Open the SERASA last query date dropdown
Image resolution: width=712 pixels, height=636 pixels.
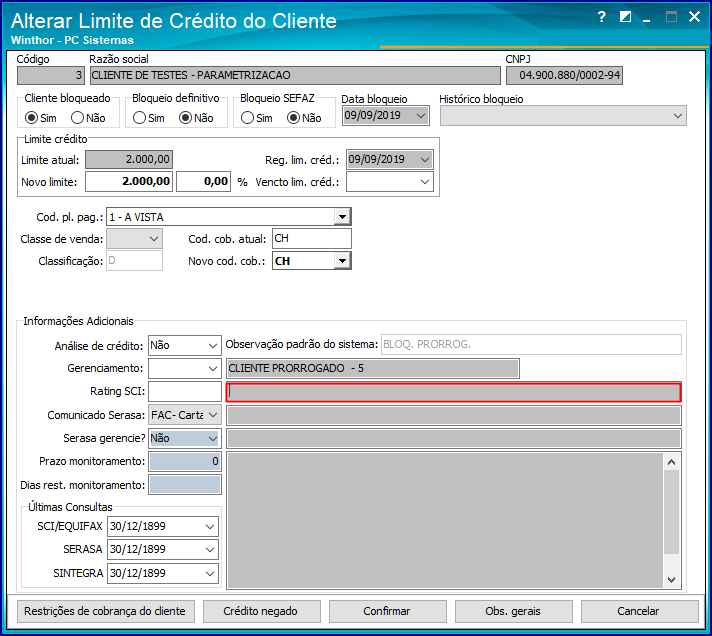pyautogui.click(x=209, y=550)
